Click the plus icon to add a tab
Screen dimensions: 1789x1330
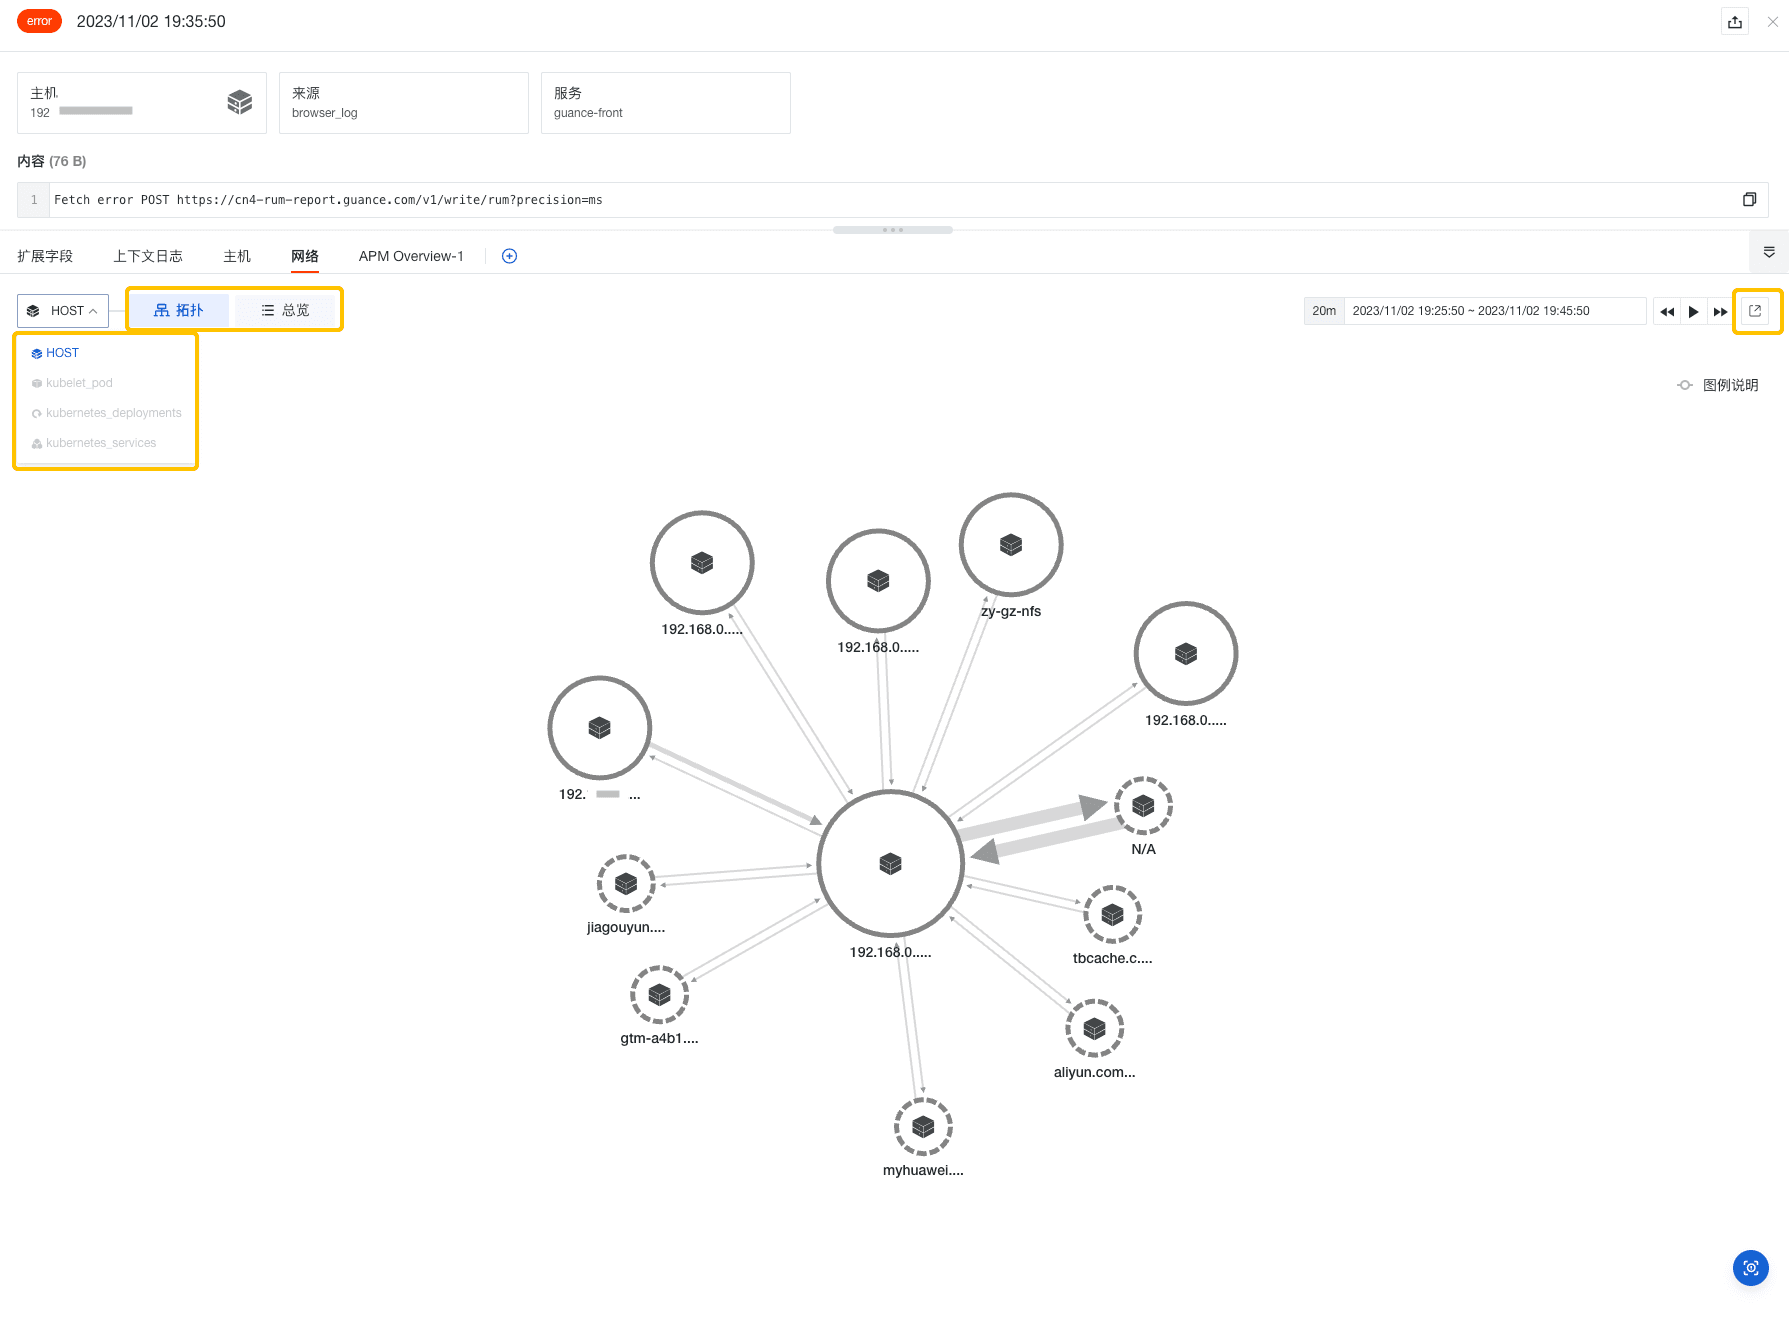coord(509,256)
